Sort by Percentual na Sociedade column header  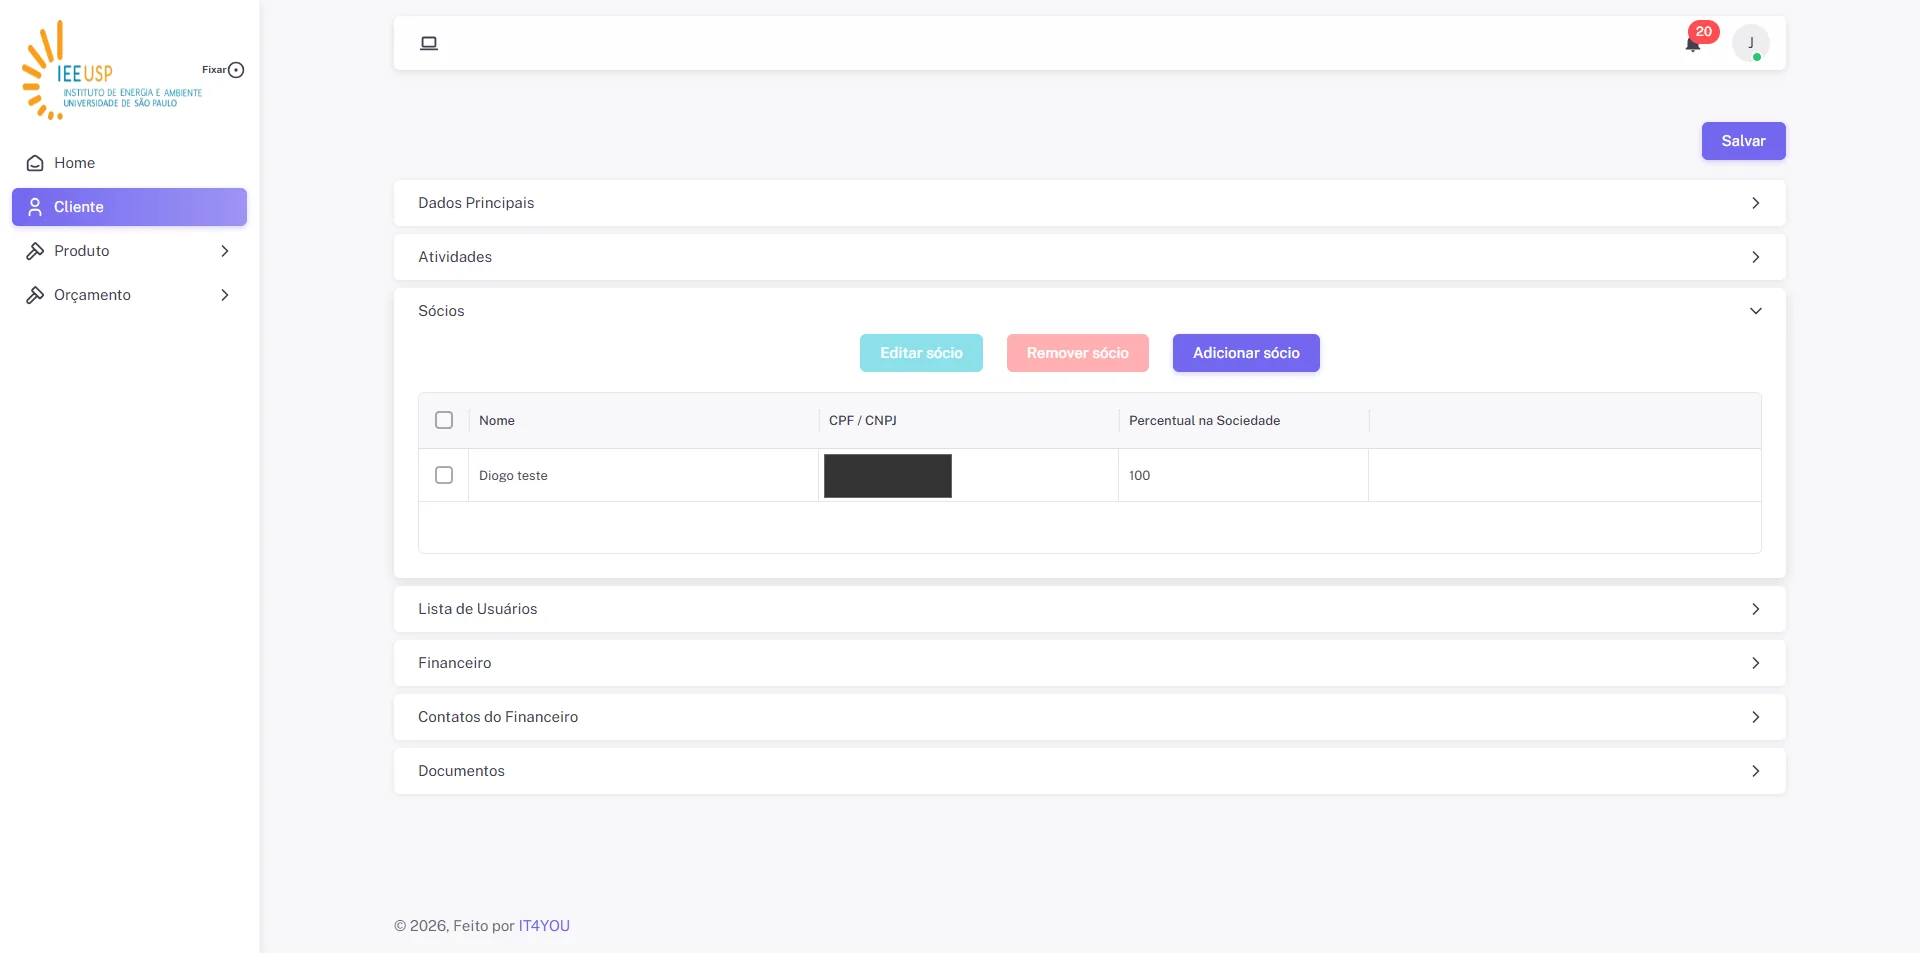(x=1243, y=420)
